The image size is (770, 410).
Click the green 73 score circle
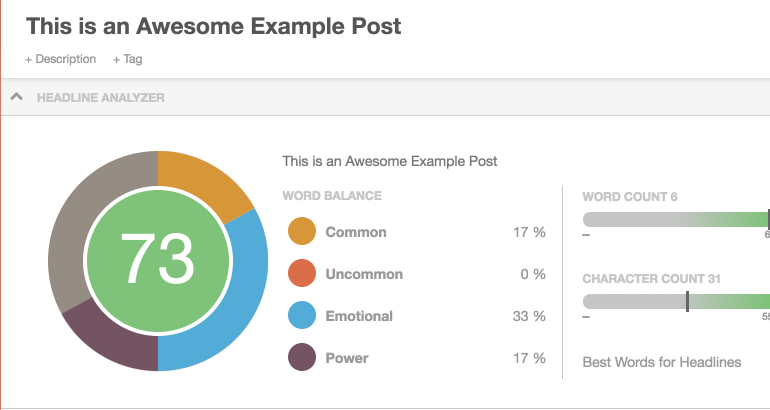click(x=158, y=261)
